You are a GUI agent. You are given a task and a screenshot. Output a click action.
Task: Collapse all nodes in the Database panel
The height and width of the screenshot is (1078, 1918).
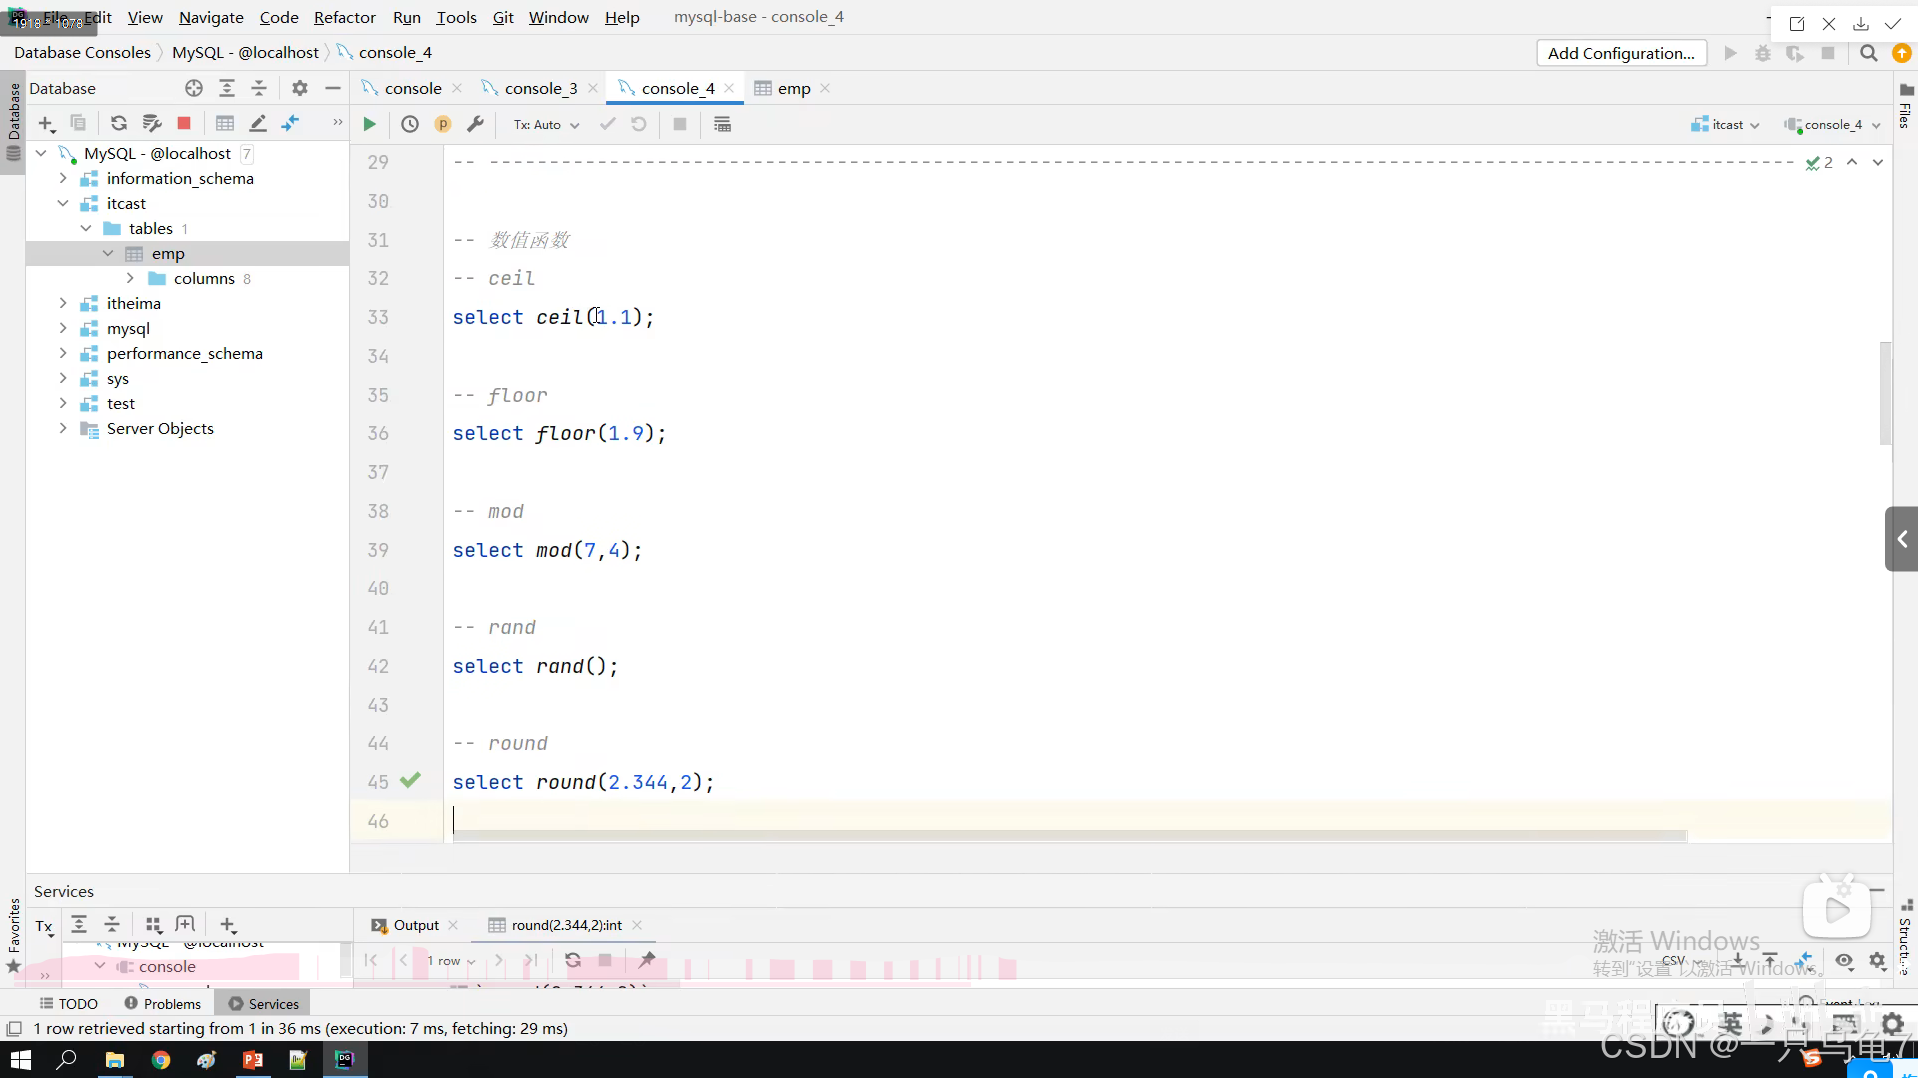tap(259, 88)
